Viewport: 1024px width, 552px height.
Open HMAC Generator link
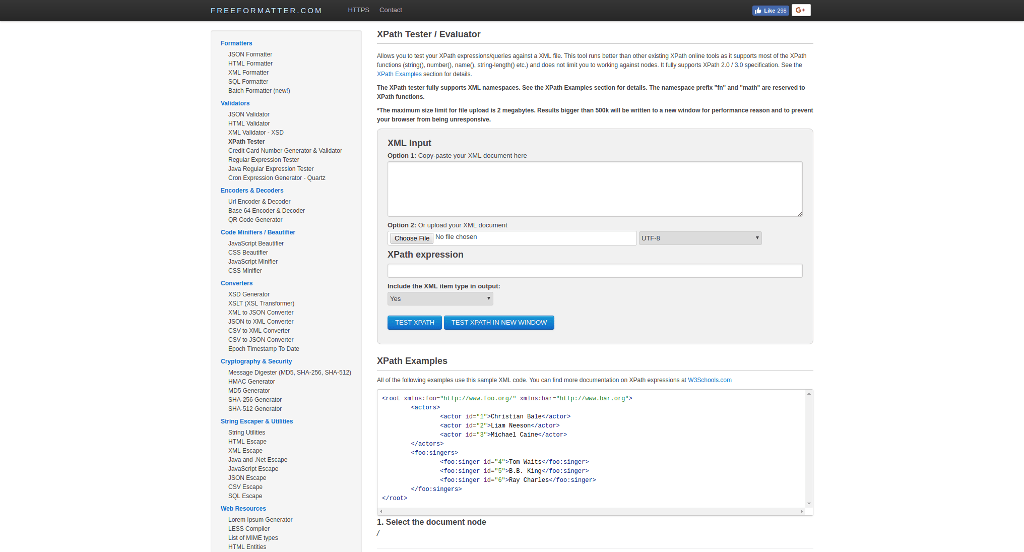251,382
